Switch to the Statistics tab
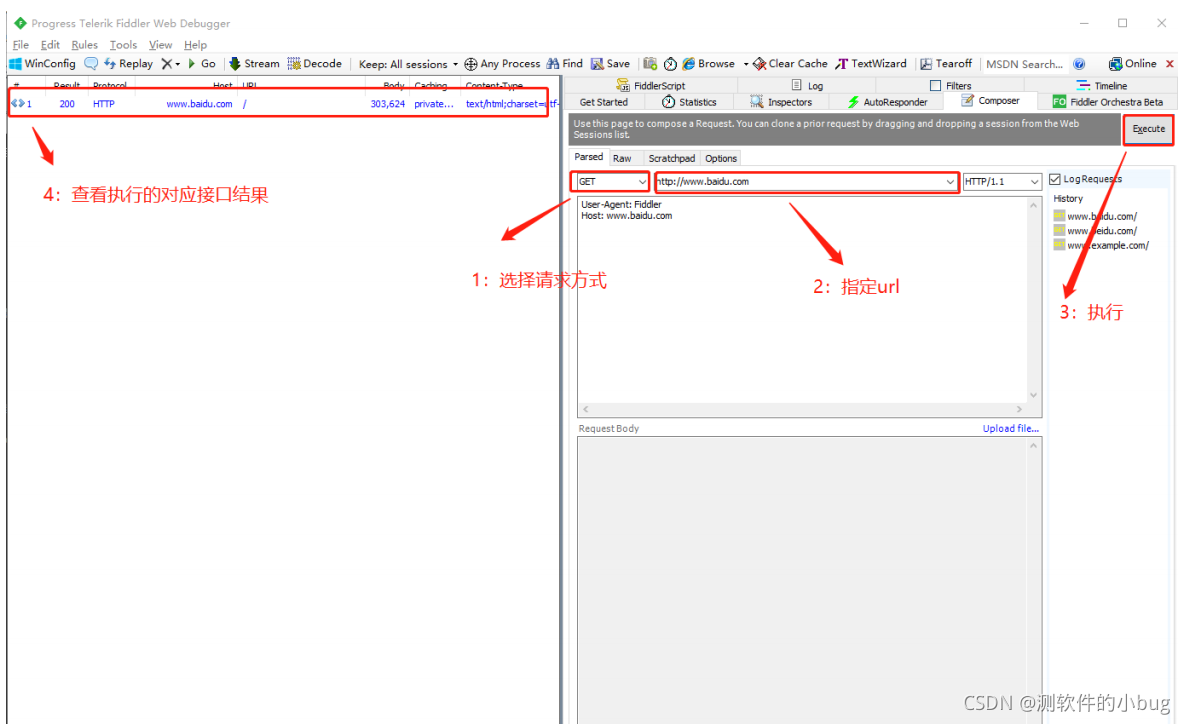 click(689, 102)
